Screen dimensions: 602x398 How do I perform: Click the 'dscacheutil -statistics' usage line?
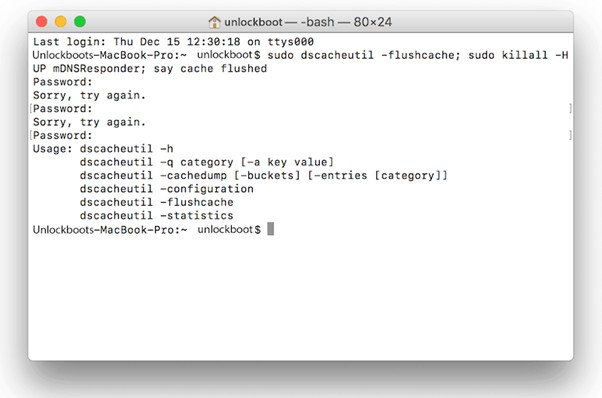157,216
